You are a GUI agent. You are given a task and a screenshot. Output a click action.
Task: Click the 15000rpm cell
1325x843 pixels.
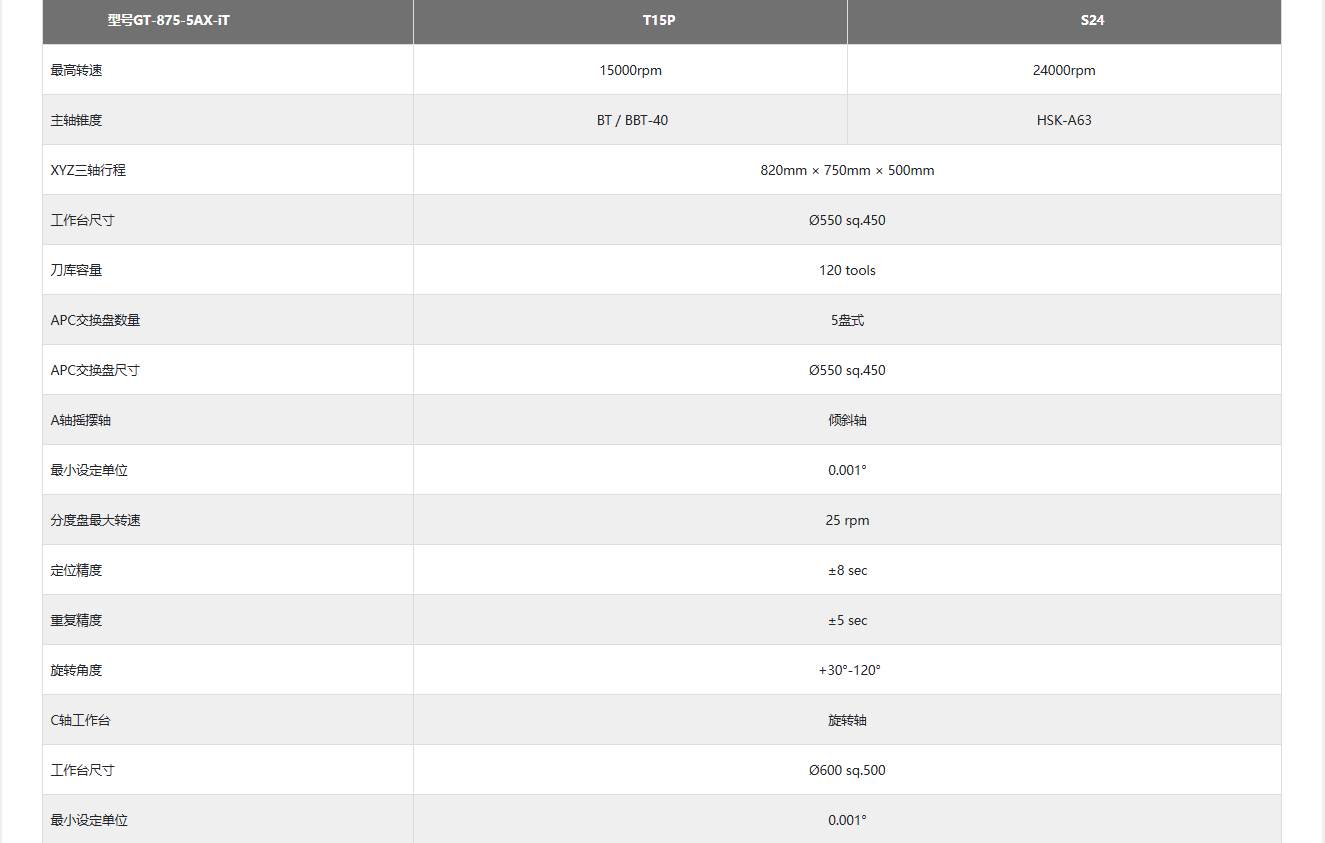click(630, 70)
